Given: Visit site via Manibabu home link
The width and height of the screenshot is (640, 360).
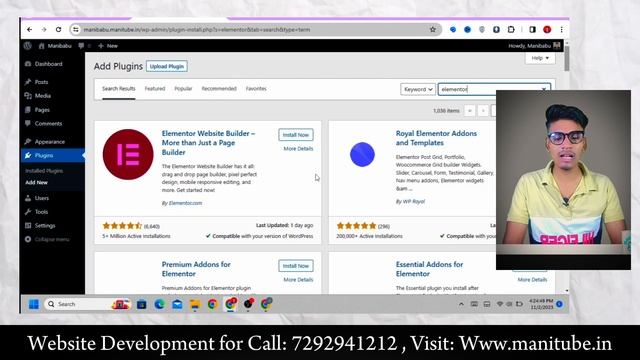Looking at the screenshot, I should click(55, 46).
